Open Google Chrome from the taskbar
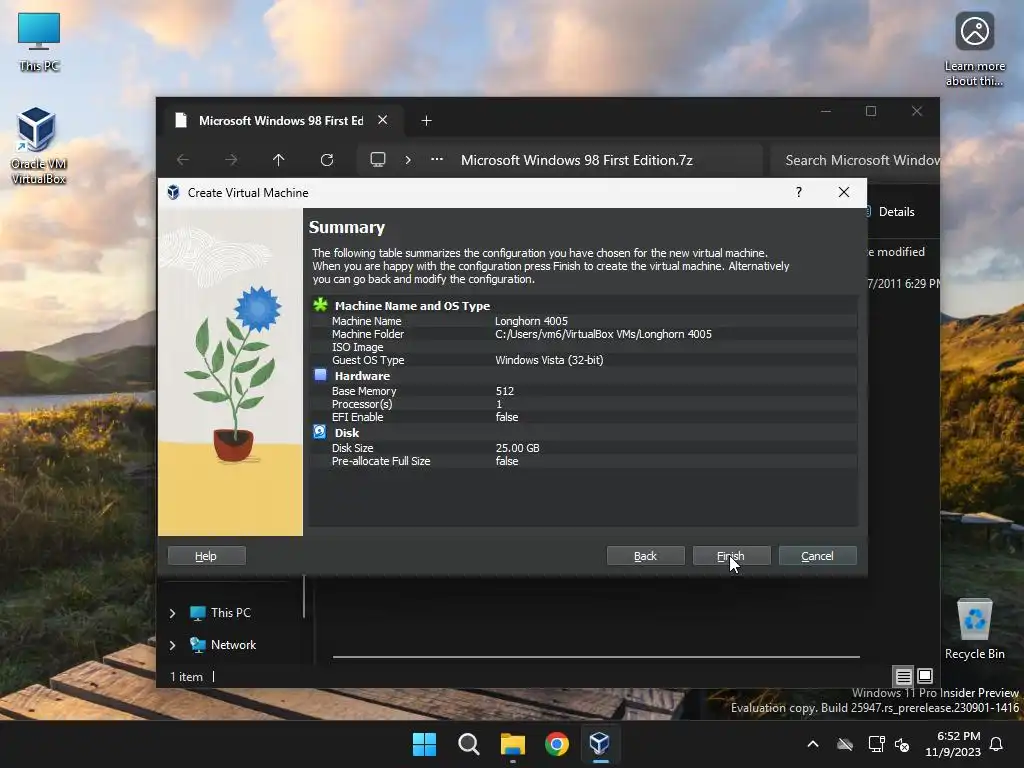The height and width of the screenshot is (768, 1024). pyautogui.click(x=556, y=744)
